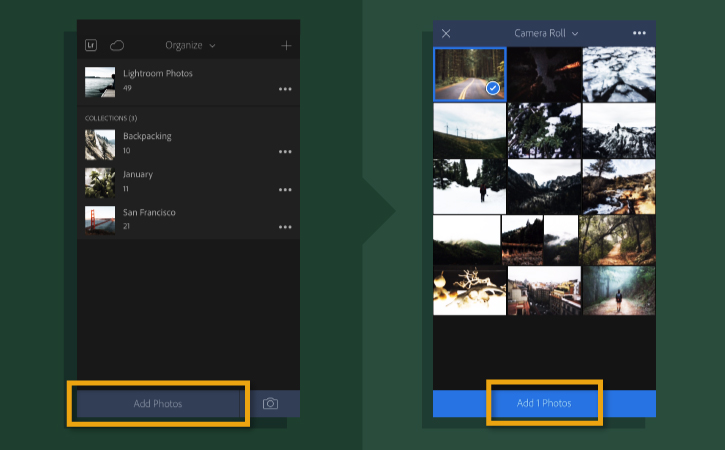Click the January plant thumbnail
Screen dimensions: 725x450
pyautogui.click(x=100, y=183)
